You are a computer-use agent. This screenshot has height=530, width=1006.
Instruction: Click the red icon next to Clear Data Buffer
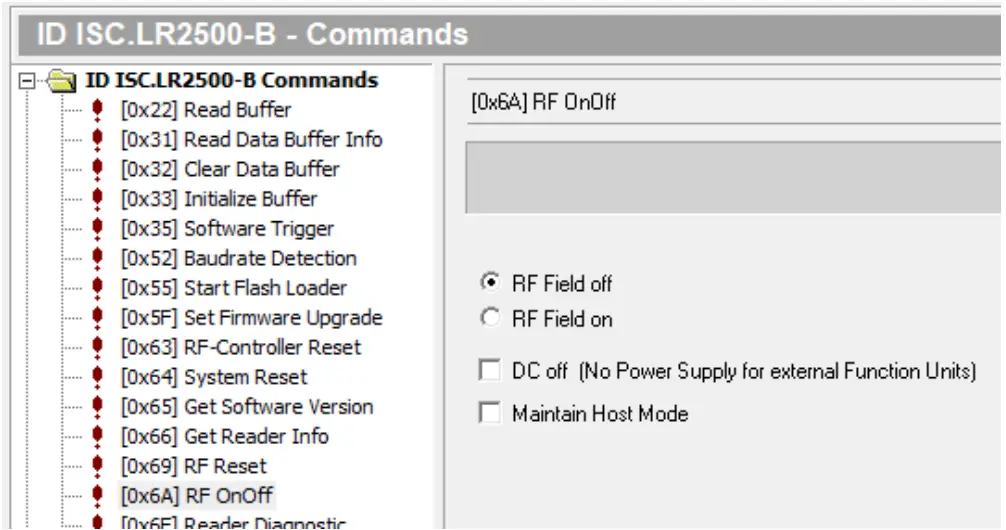pos(97,170)
